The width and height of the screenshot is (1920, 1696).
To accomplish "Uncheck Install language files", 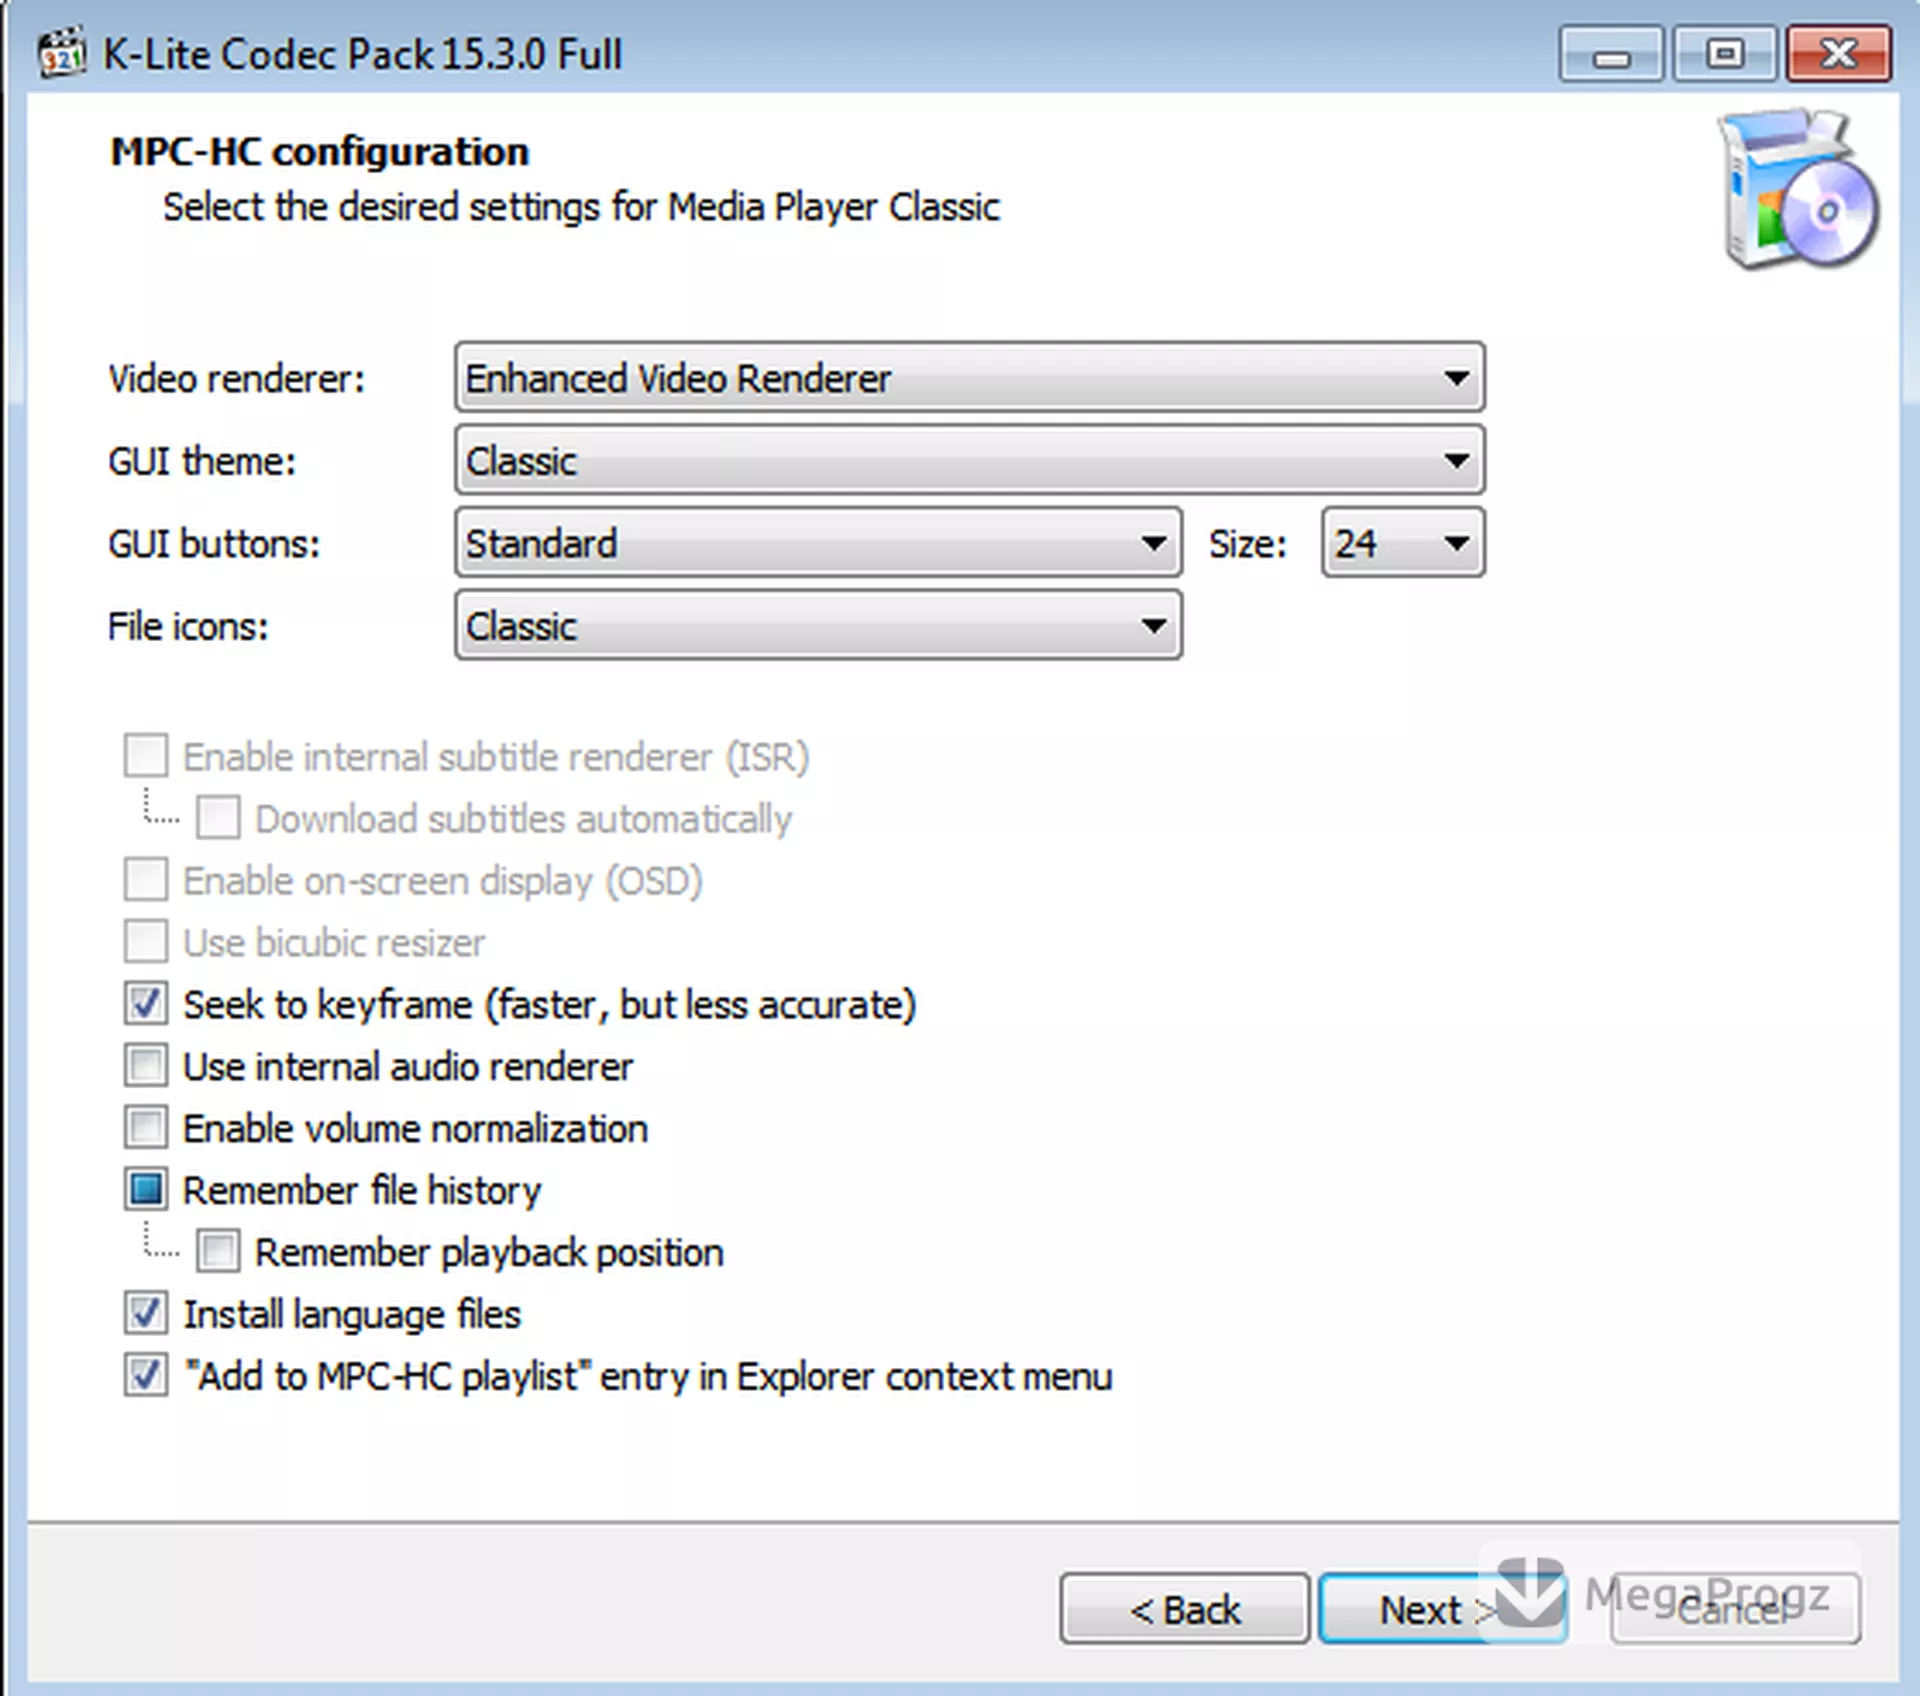I will 146,1314.
